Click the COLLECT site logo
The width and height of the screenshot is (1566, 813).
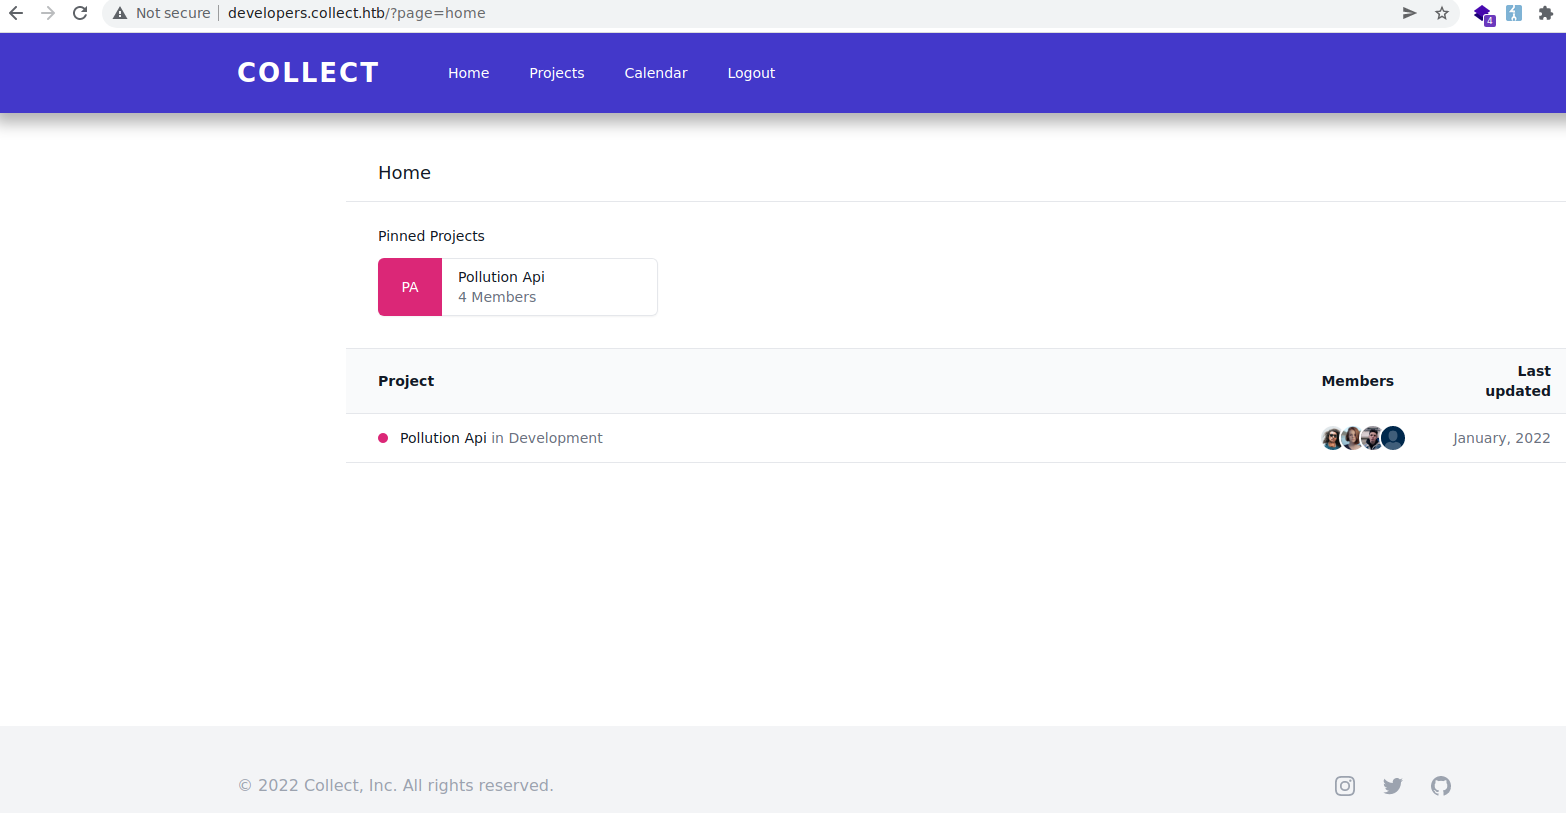pos(308,73)
